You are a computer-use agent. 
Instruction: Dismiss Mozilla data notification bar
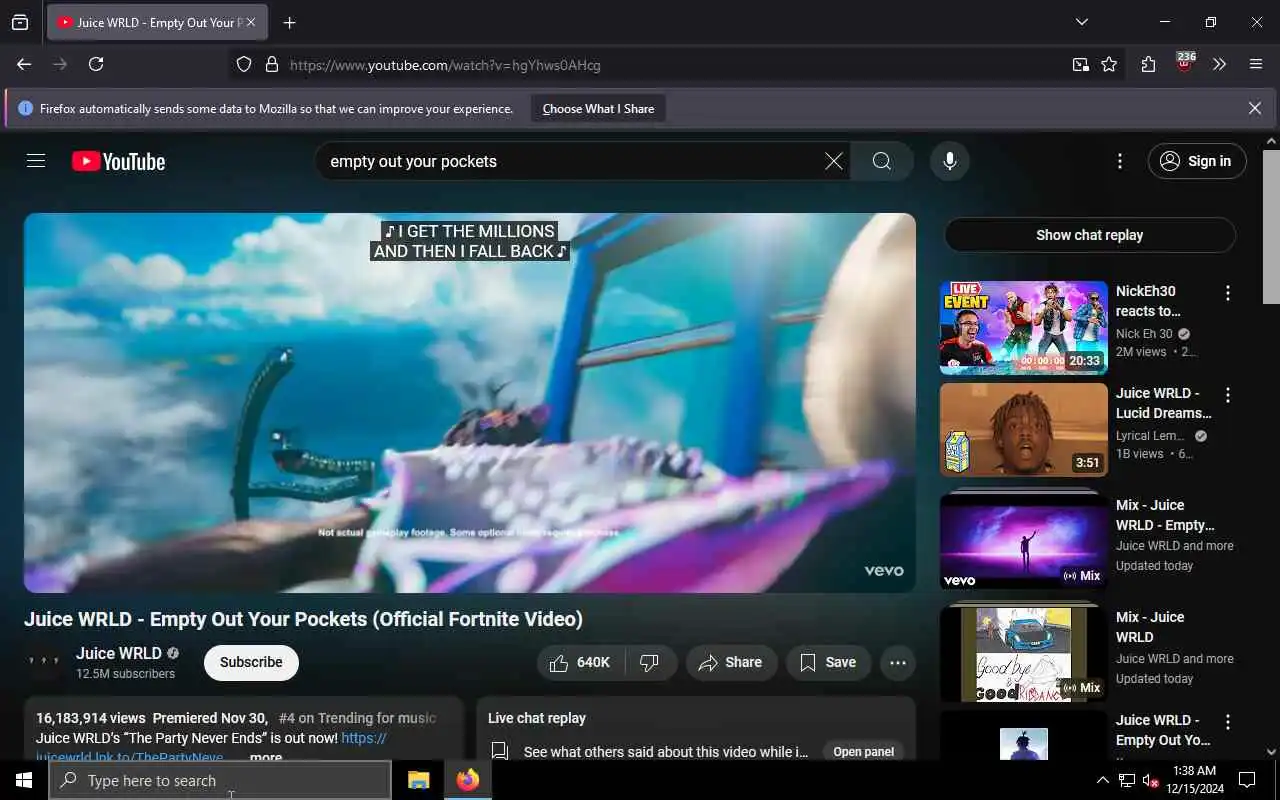[x=1254, y=108]
